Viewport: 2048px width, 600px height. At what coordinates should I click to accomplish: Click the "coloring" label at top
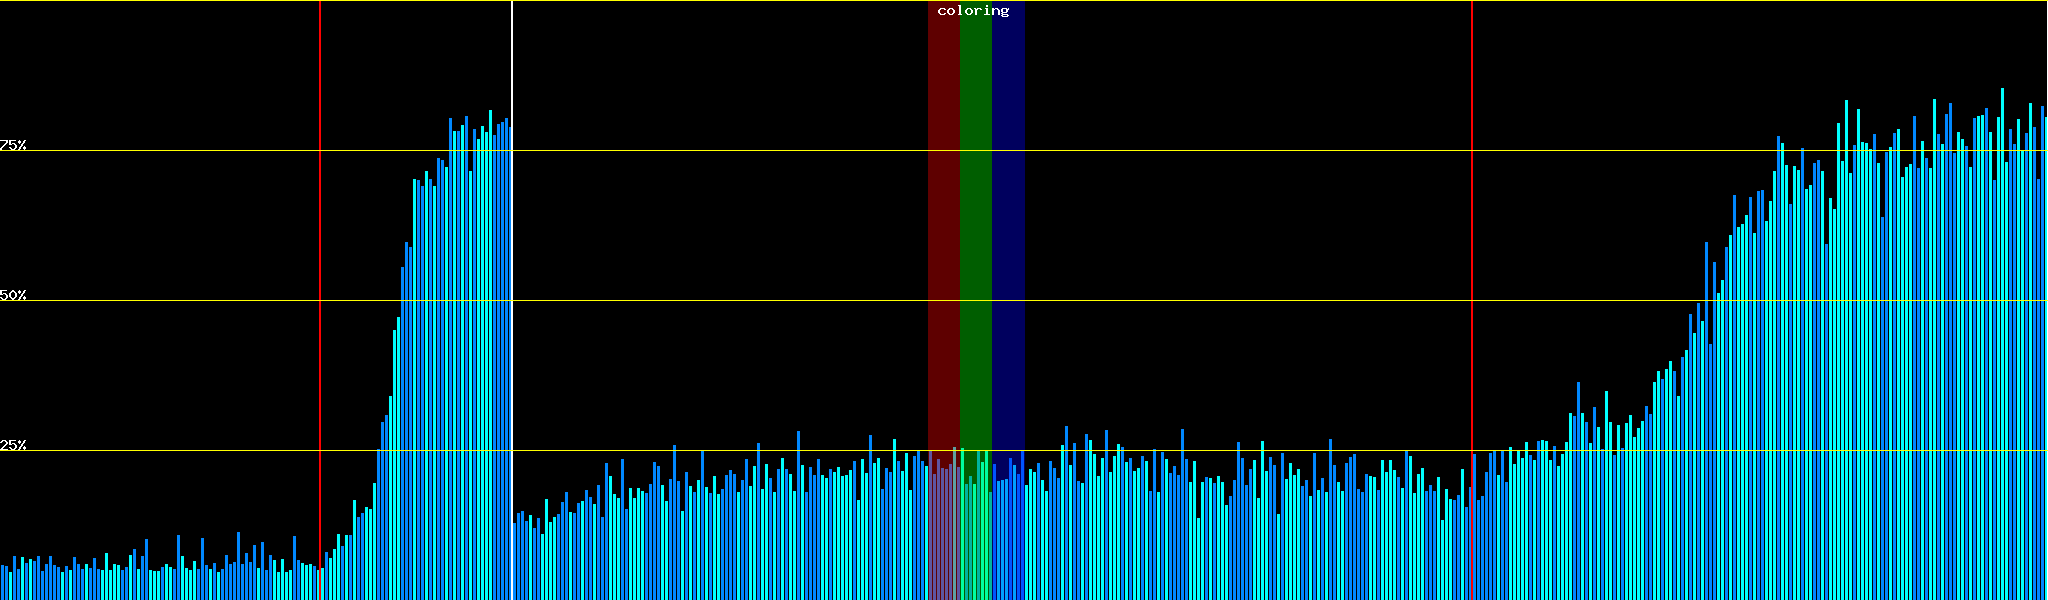973,11
